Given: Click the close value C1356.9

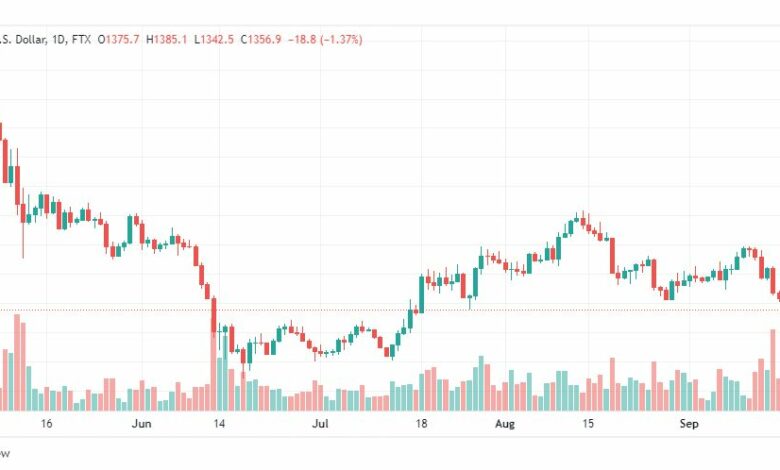Looking at the screenshot, I should [261, 39].
